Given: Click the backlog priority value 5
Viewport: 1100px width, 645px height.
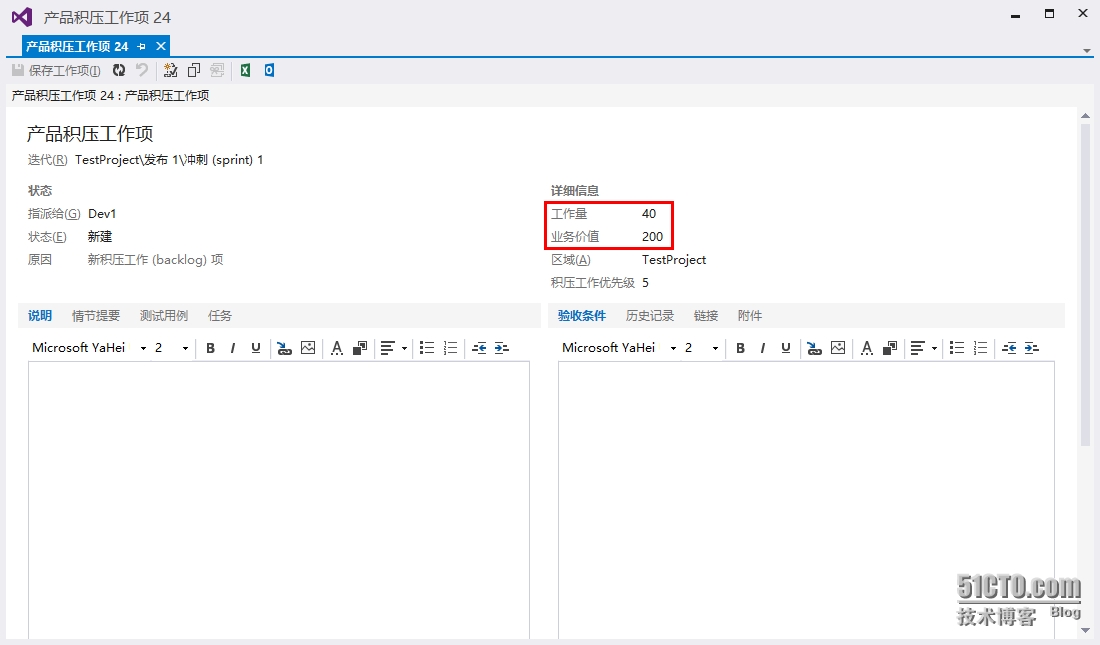Looking at the screenshot, I should point(645,283).
